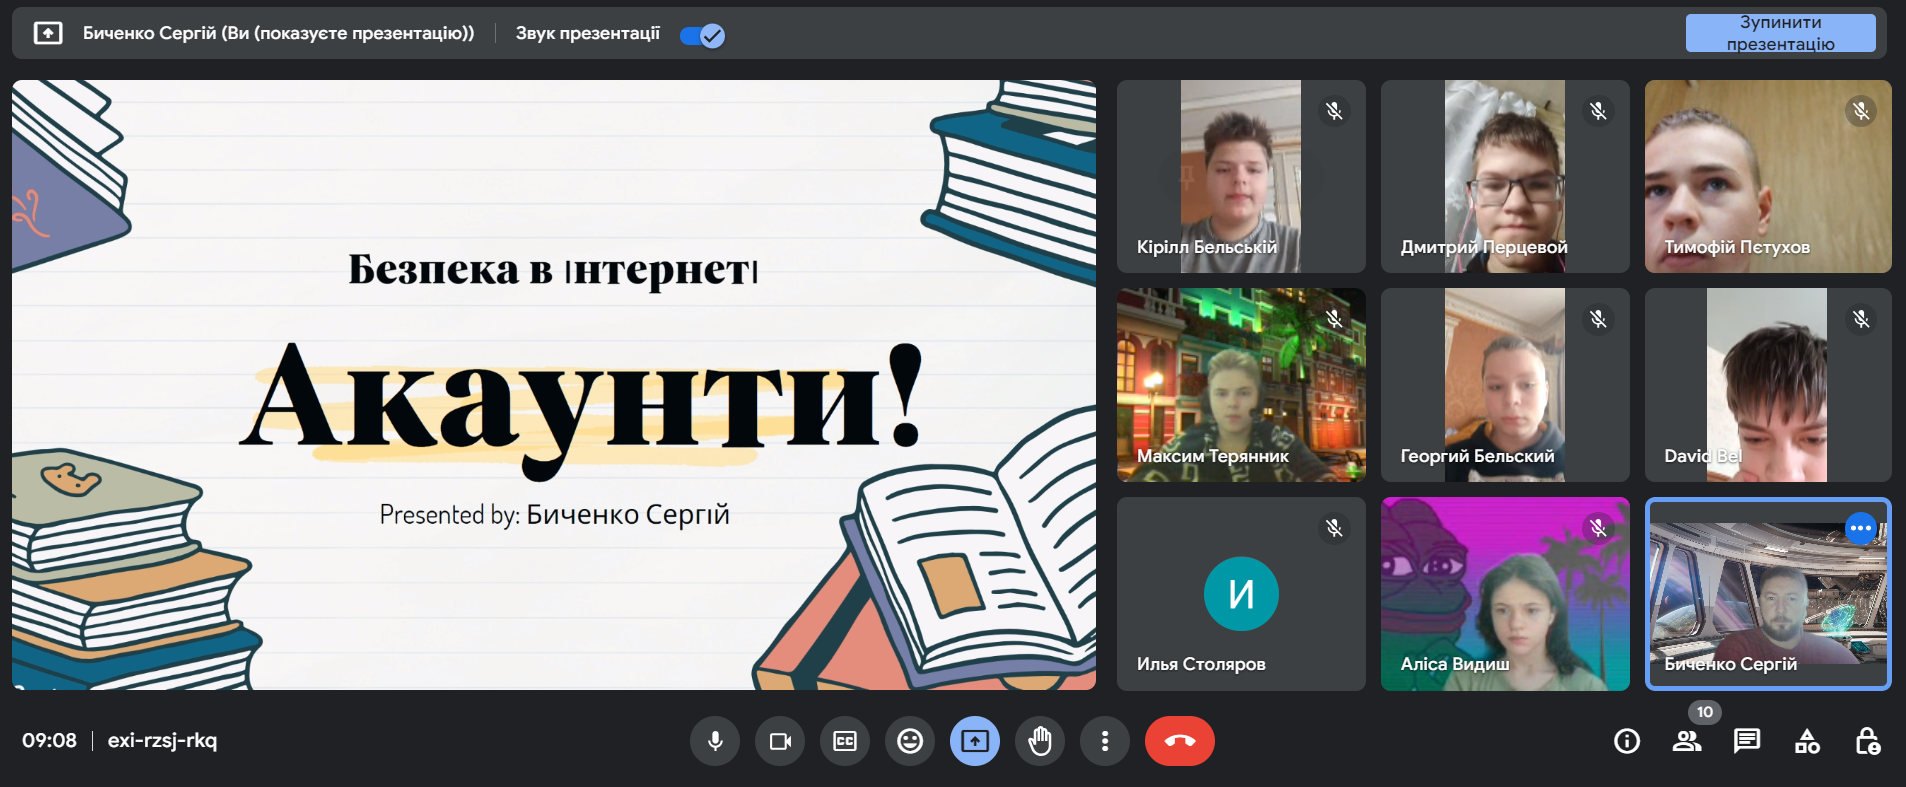The image size is (1906, 787).
Task: Open the emoji reactions picker
Action: tap(910, 741)
